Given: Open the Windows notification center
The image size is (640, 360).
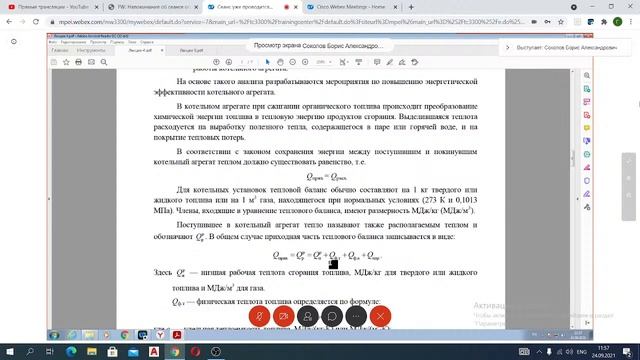Looking at the screenshot, I should 627,351.
